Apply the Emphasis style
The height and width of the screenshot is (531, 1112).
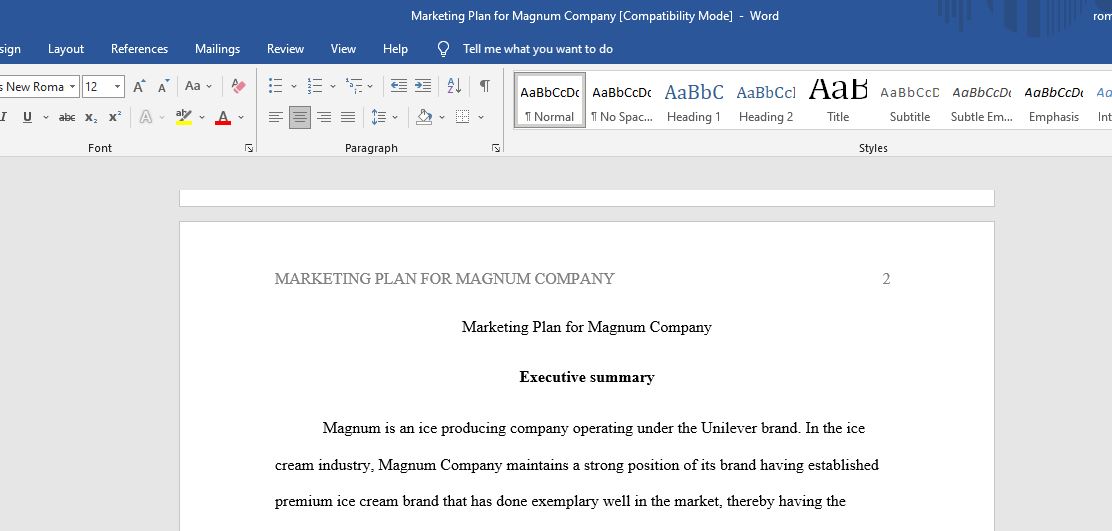point(1054,100)
